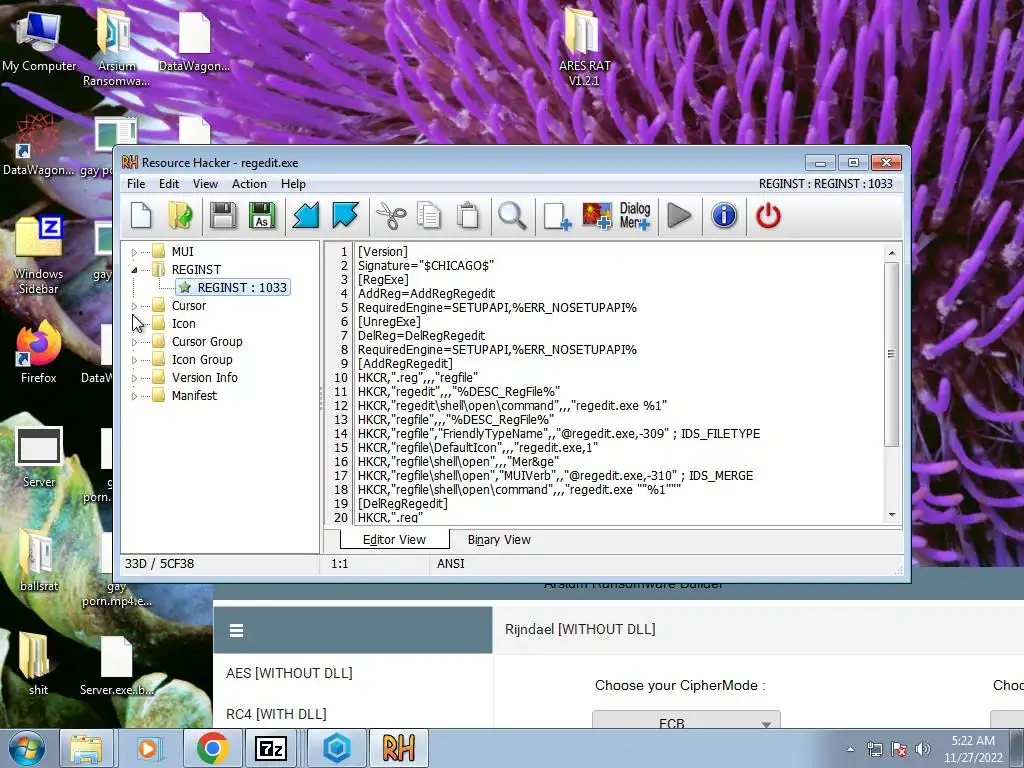Viewport: 1024px width, 768px height.
Task: Click the Windows Start button
Action: click(x=26, y=748)
